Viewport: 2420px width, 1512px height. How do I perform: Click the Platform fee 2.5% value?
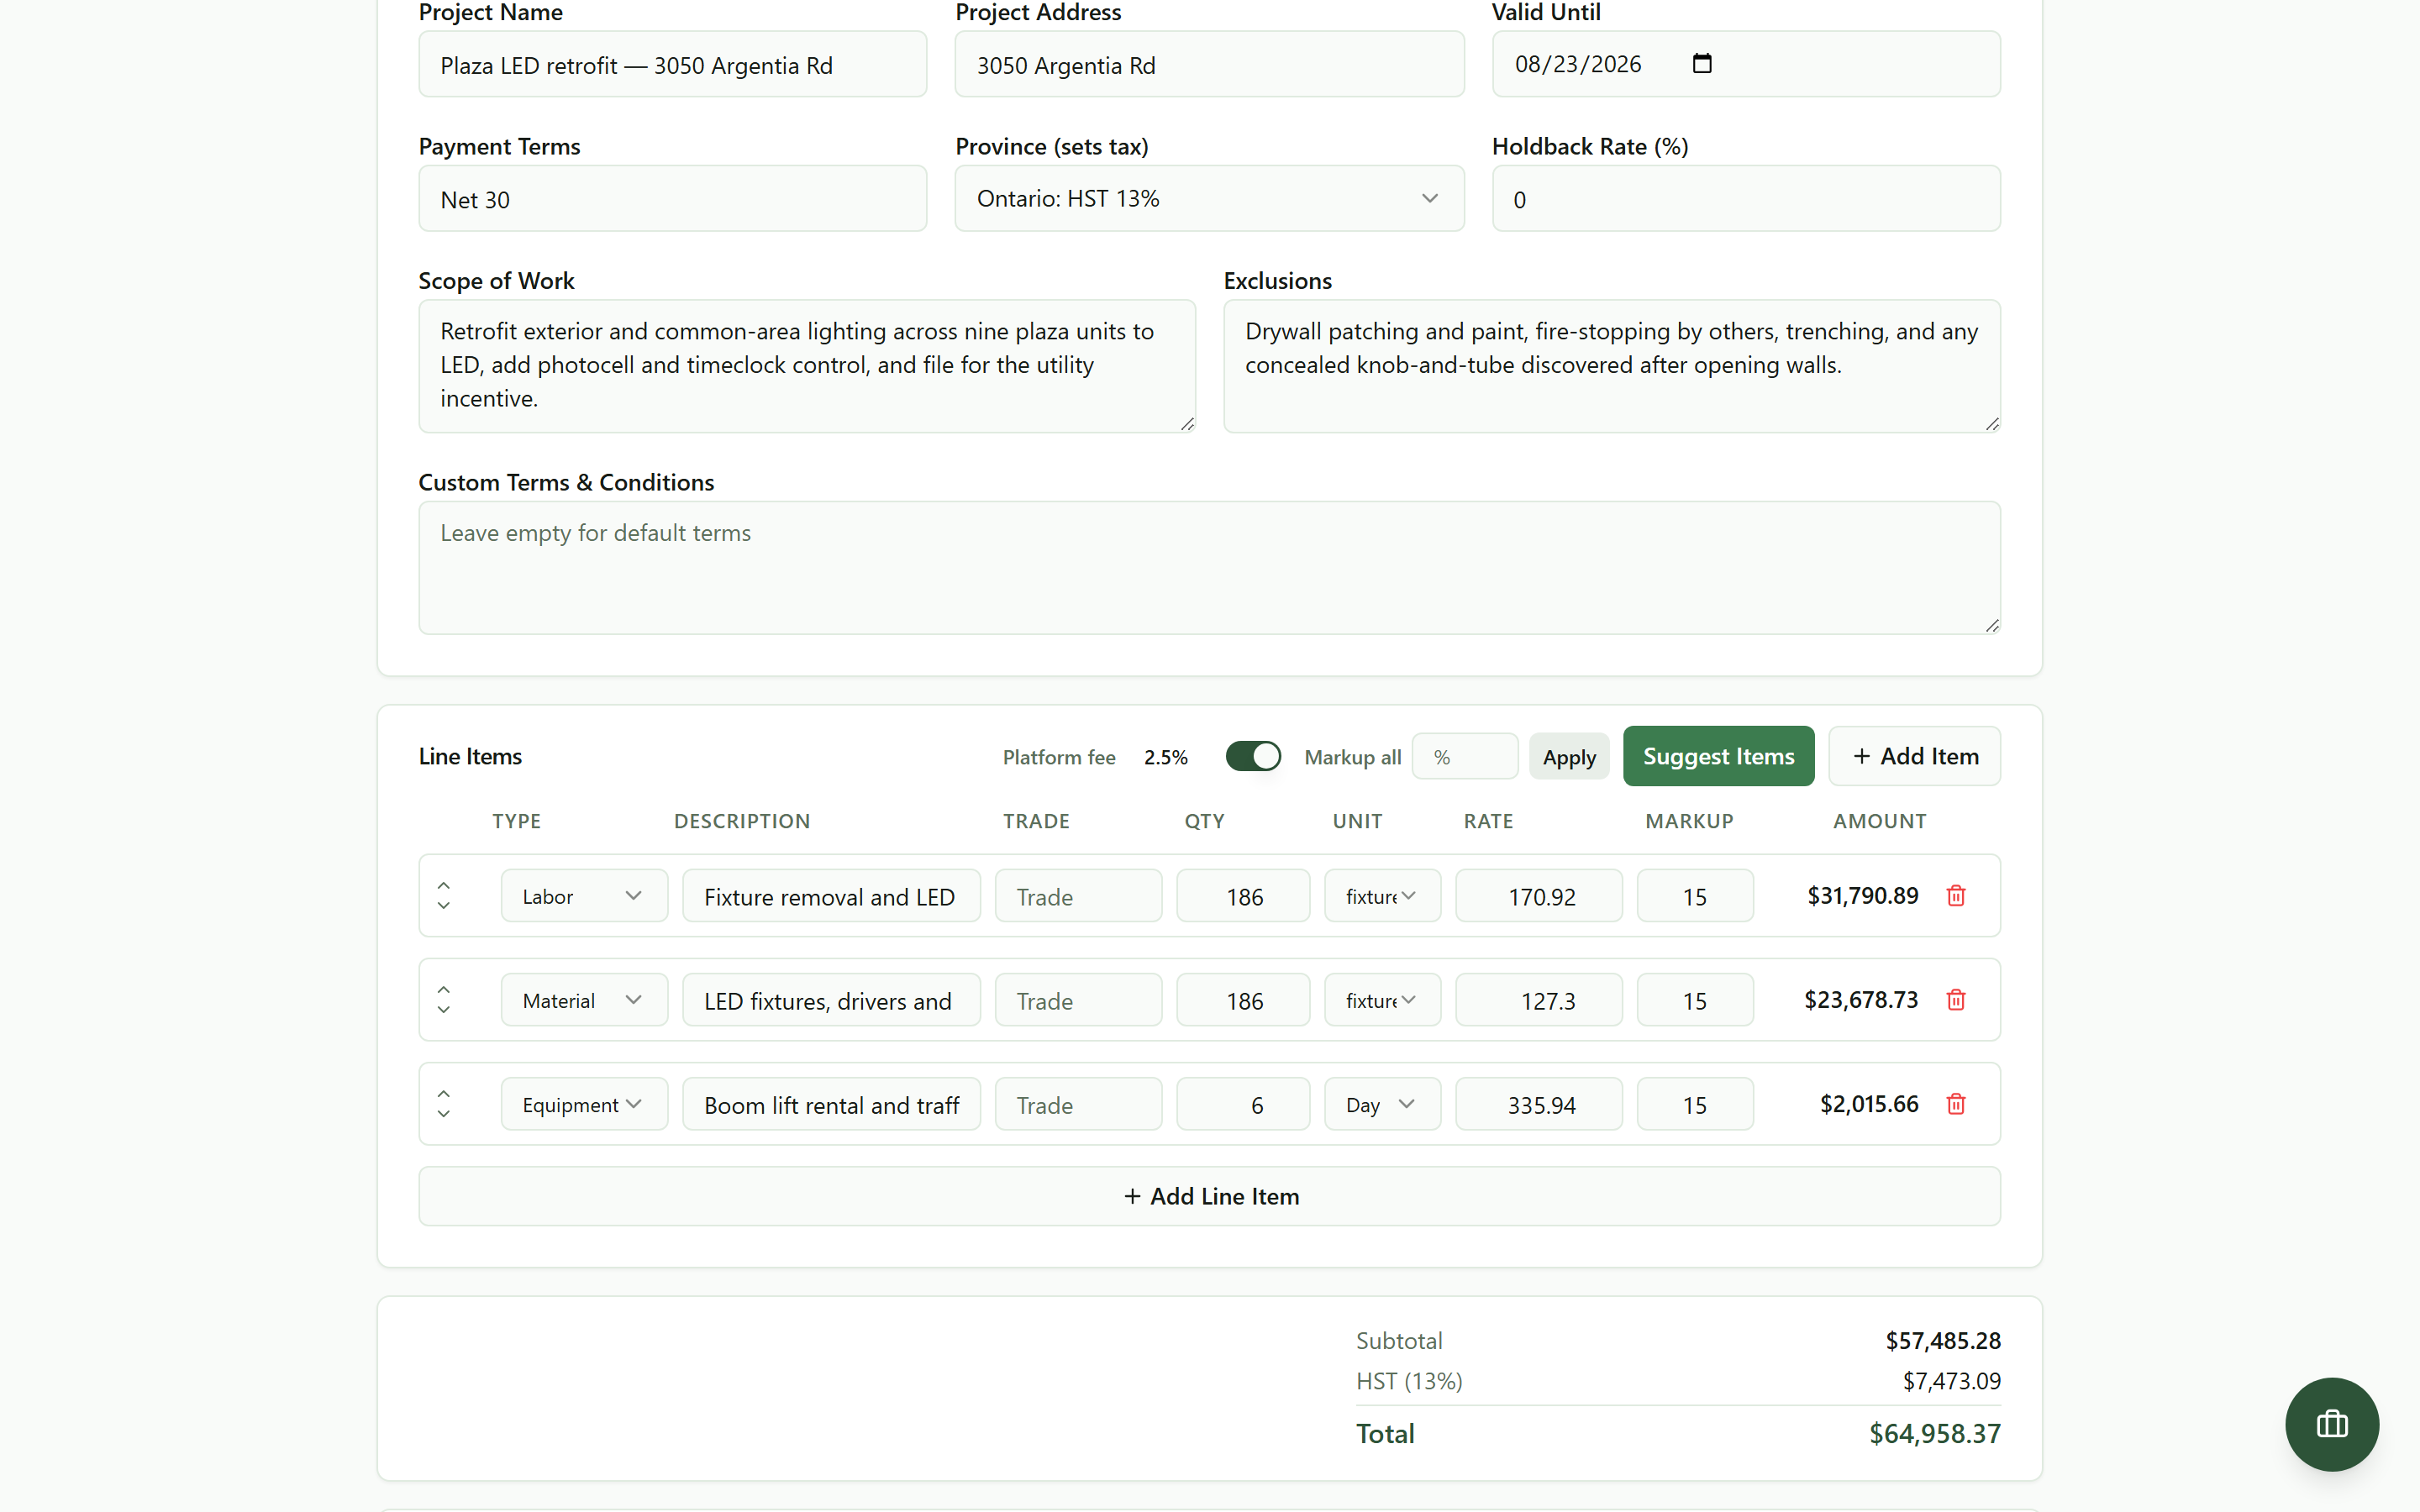click(1166, 757)
